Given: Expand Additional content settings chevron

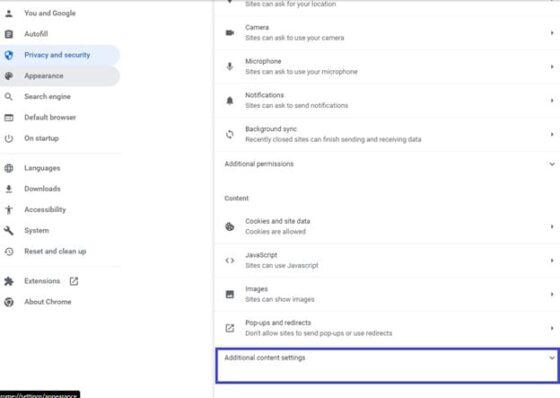Looking at the screenshot, I should pyautogui.click(x=552, y=358).
